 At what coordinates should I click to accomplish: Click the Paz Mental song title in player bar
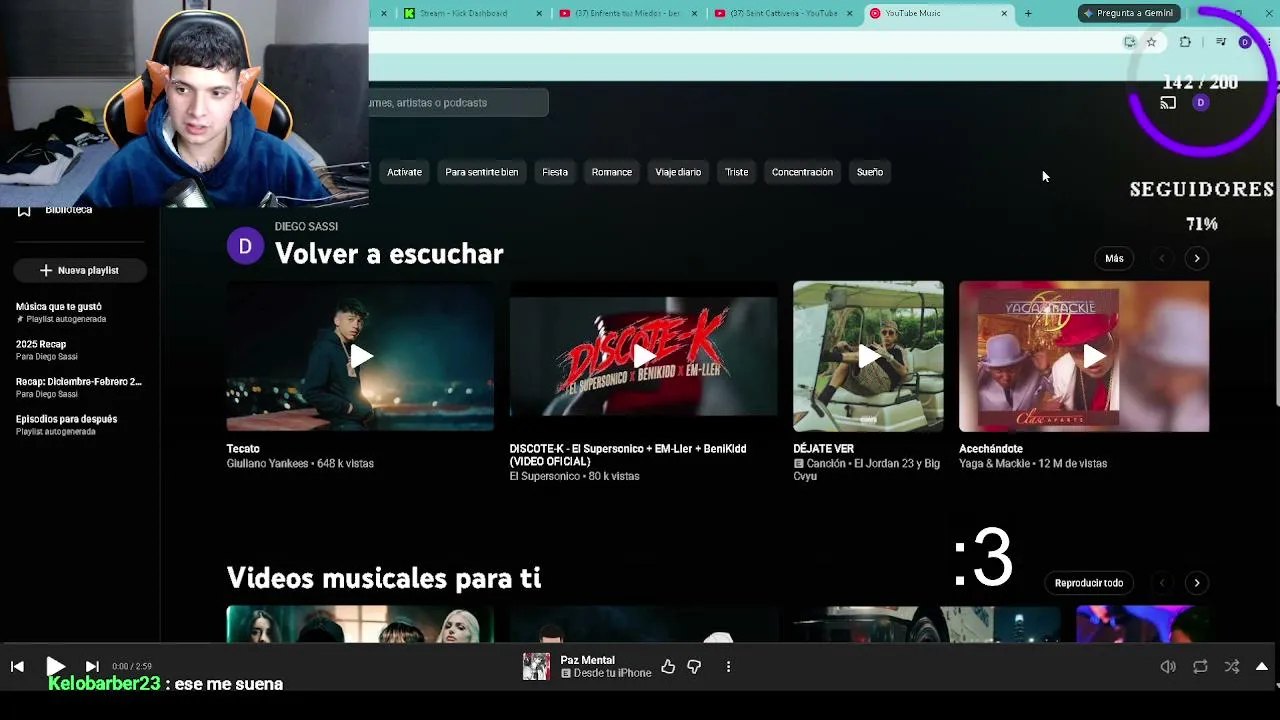coord(588,660)
